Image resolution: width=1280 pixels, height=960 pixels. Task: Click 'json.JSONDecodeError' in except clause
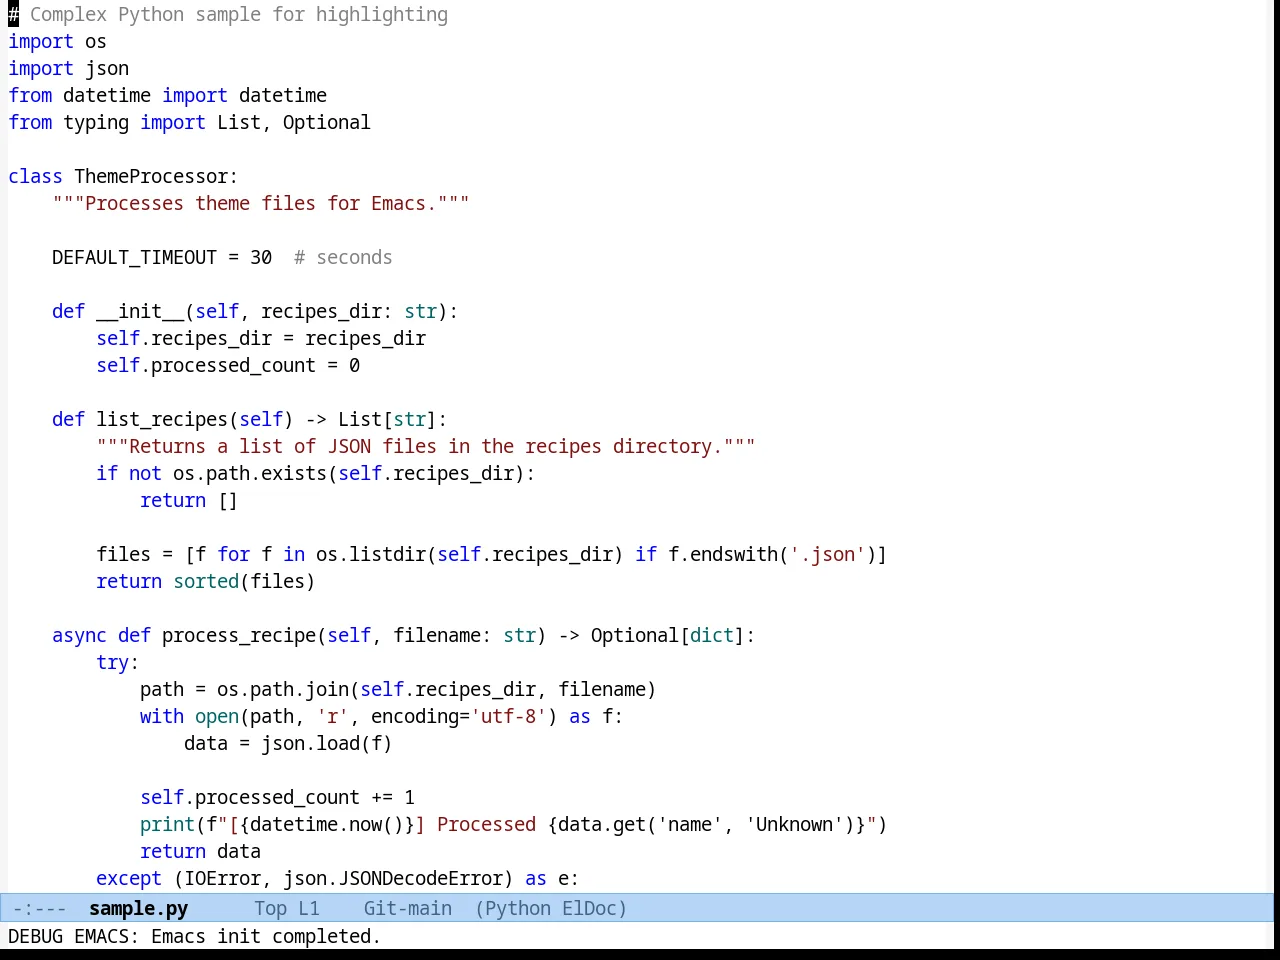tap(393, 878)
